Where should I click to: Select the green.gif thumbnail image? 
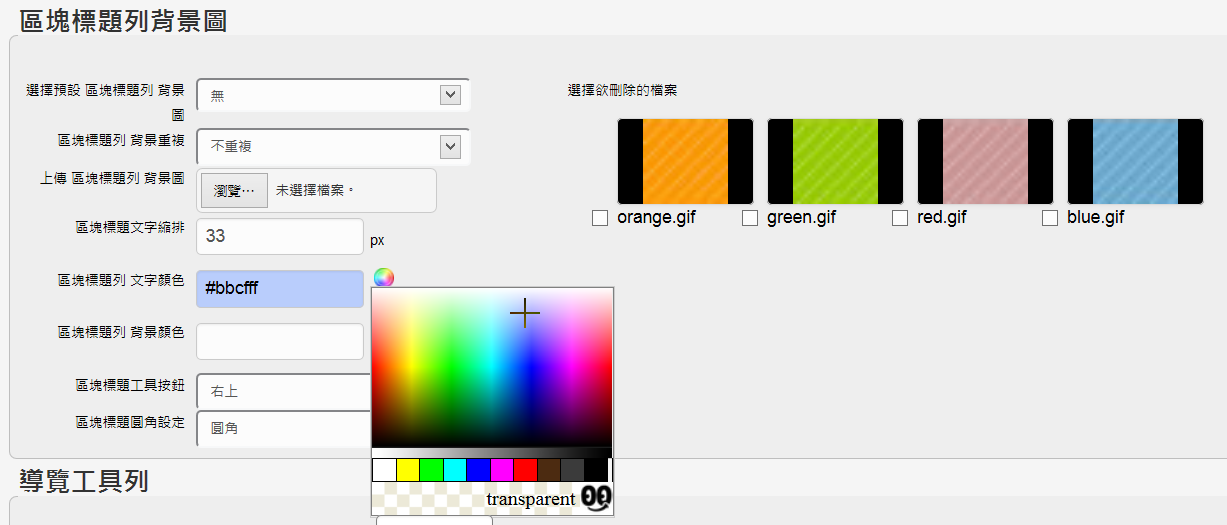[835, 161]
